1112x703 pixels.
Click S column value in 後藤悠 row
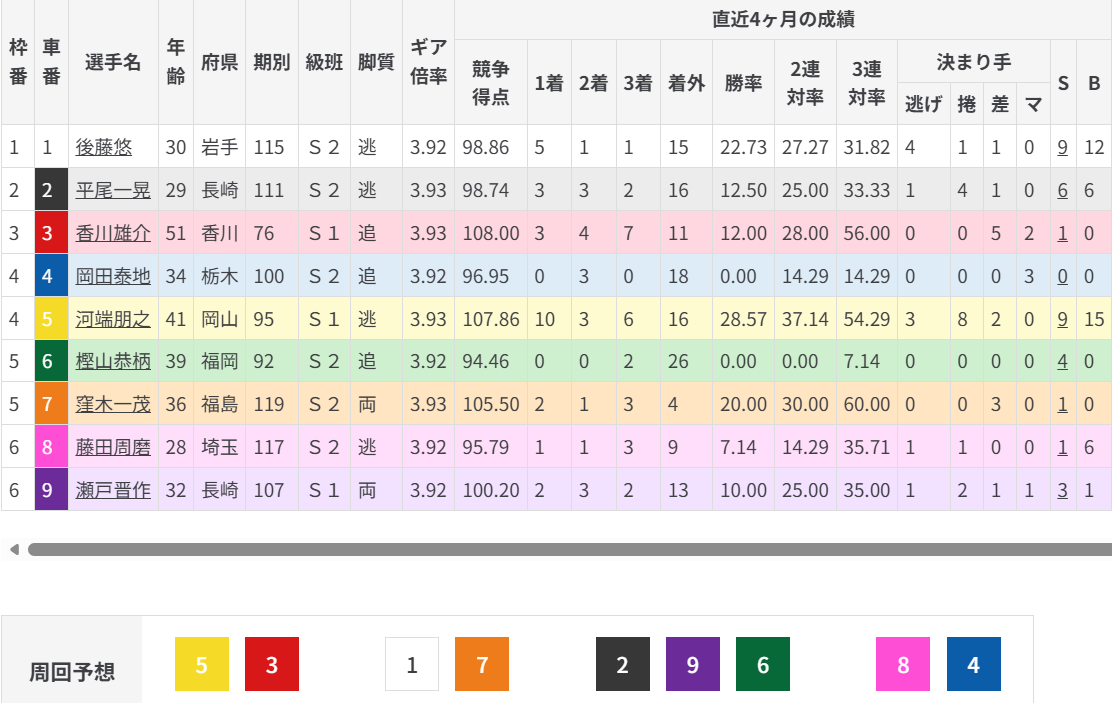[x=1062, y=147]
